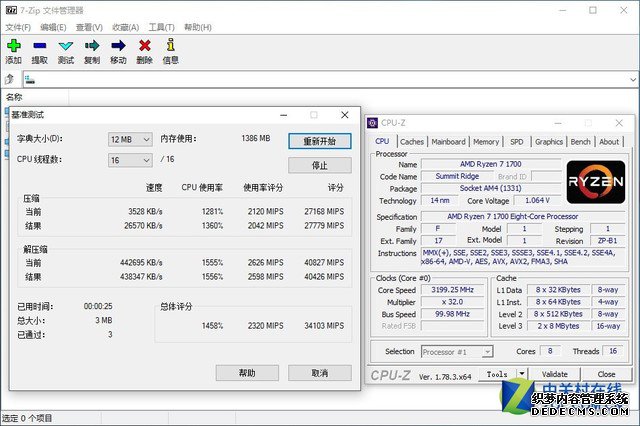Viewport: 640px width, 426px height.
Task: Click the status bar selected items text
Action: [27, 418]
